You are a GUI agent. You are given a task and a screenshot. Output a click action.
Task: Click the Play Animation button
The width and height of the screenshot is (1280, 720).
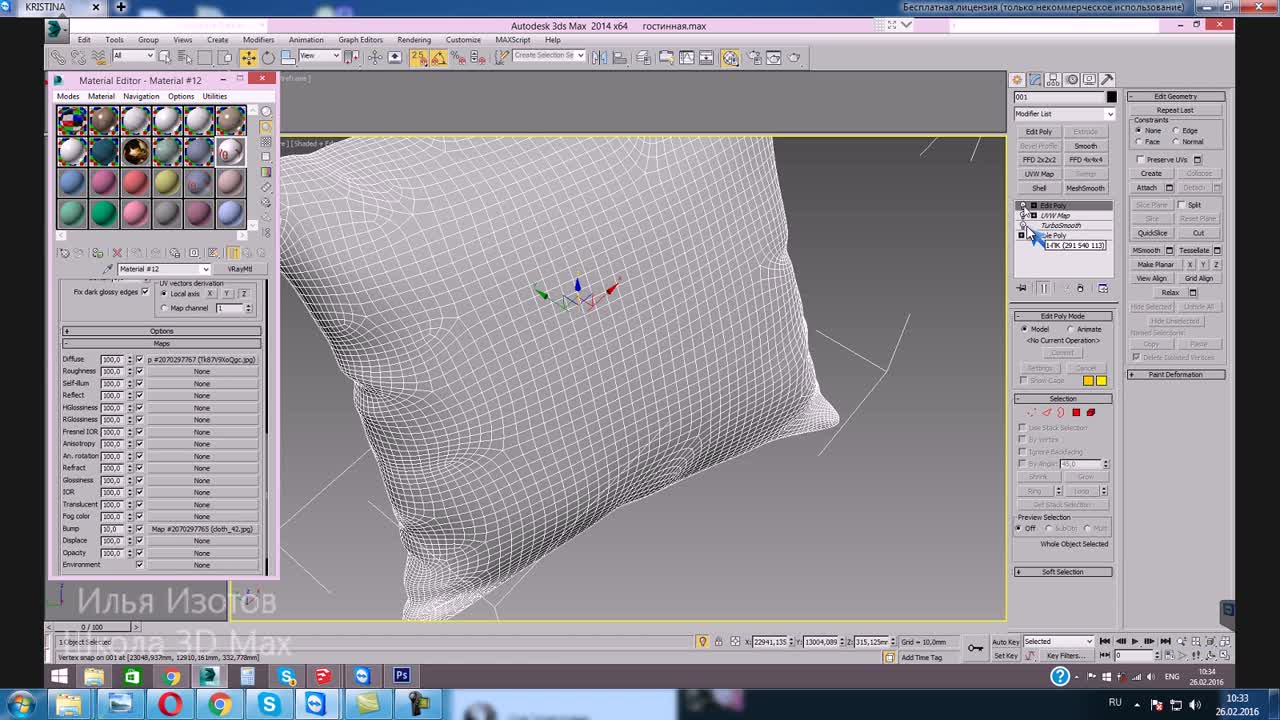tap(1135, 641)
